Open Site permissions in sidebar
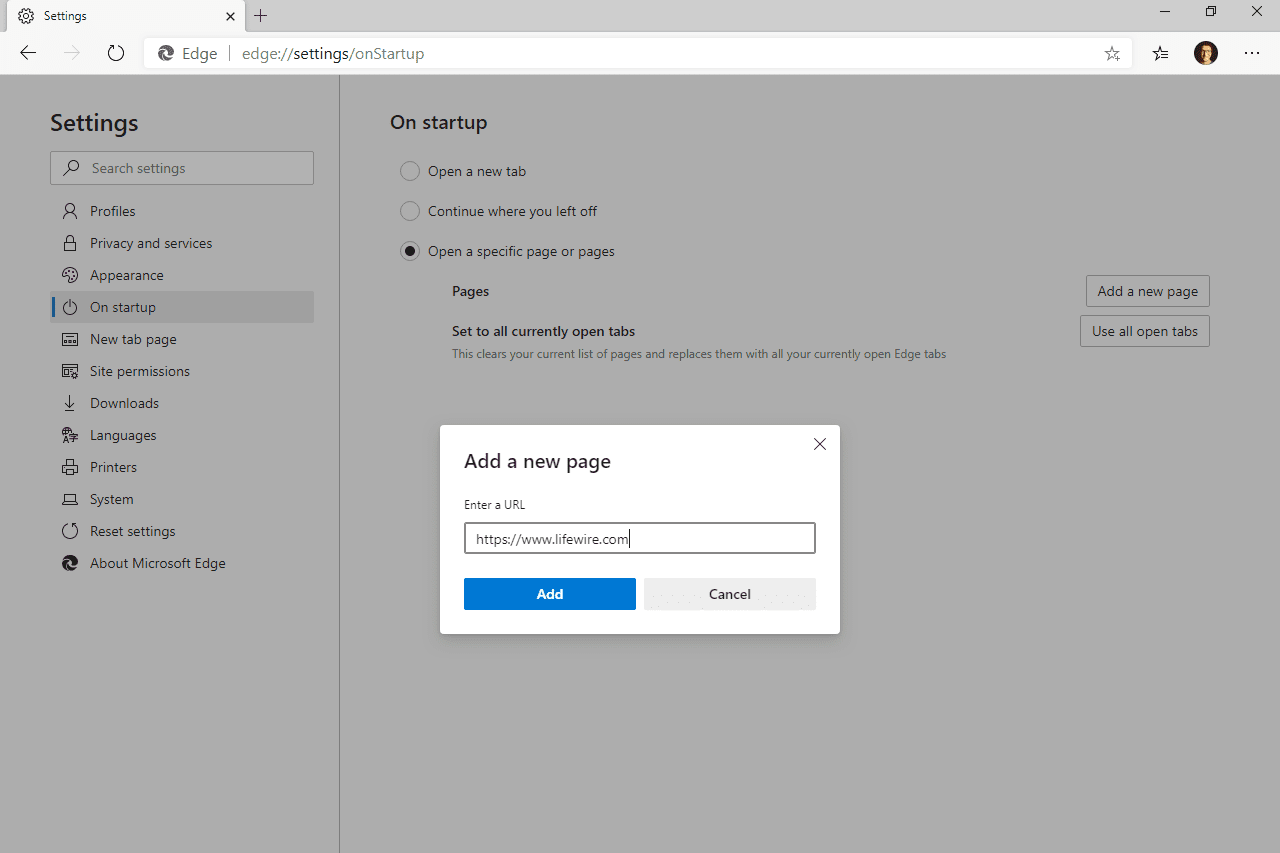Image resolution: width=1280 pixels, height=853 pixels. (x=139, y=371)
